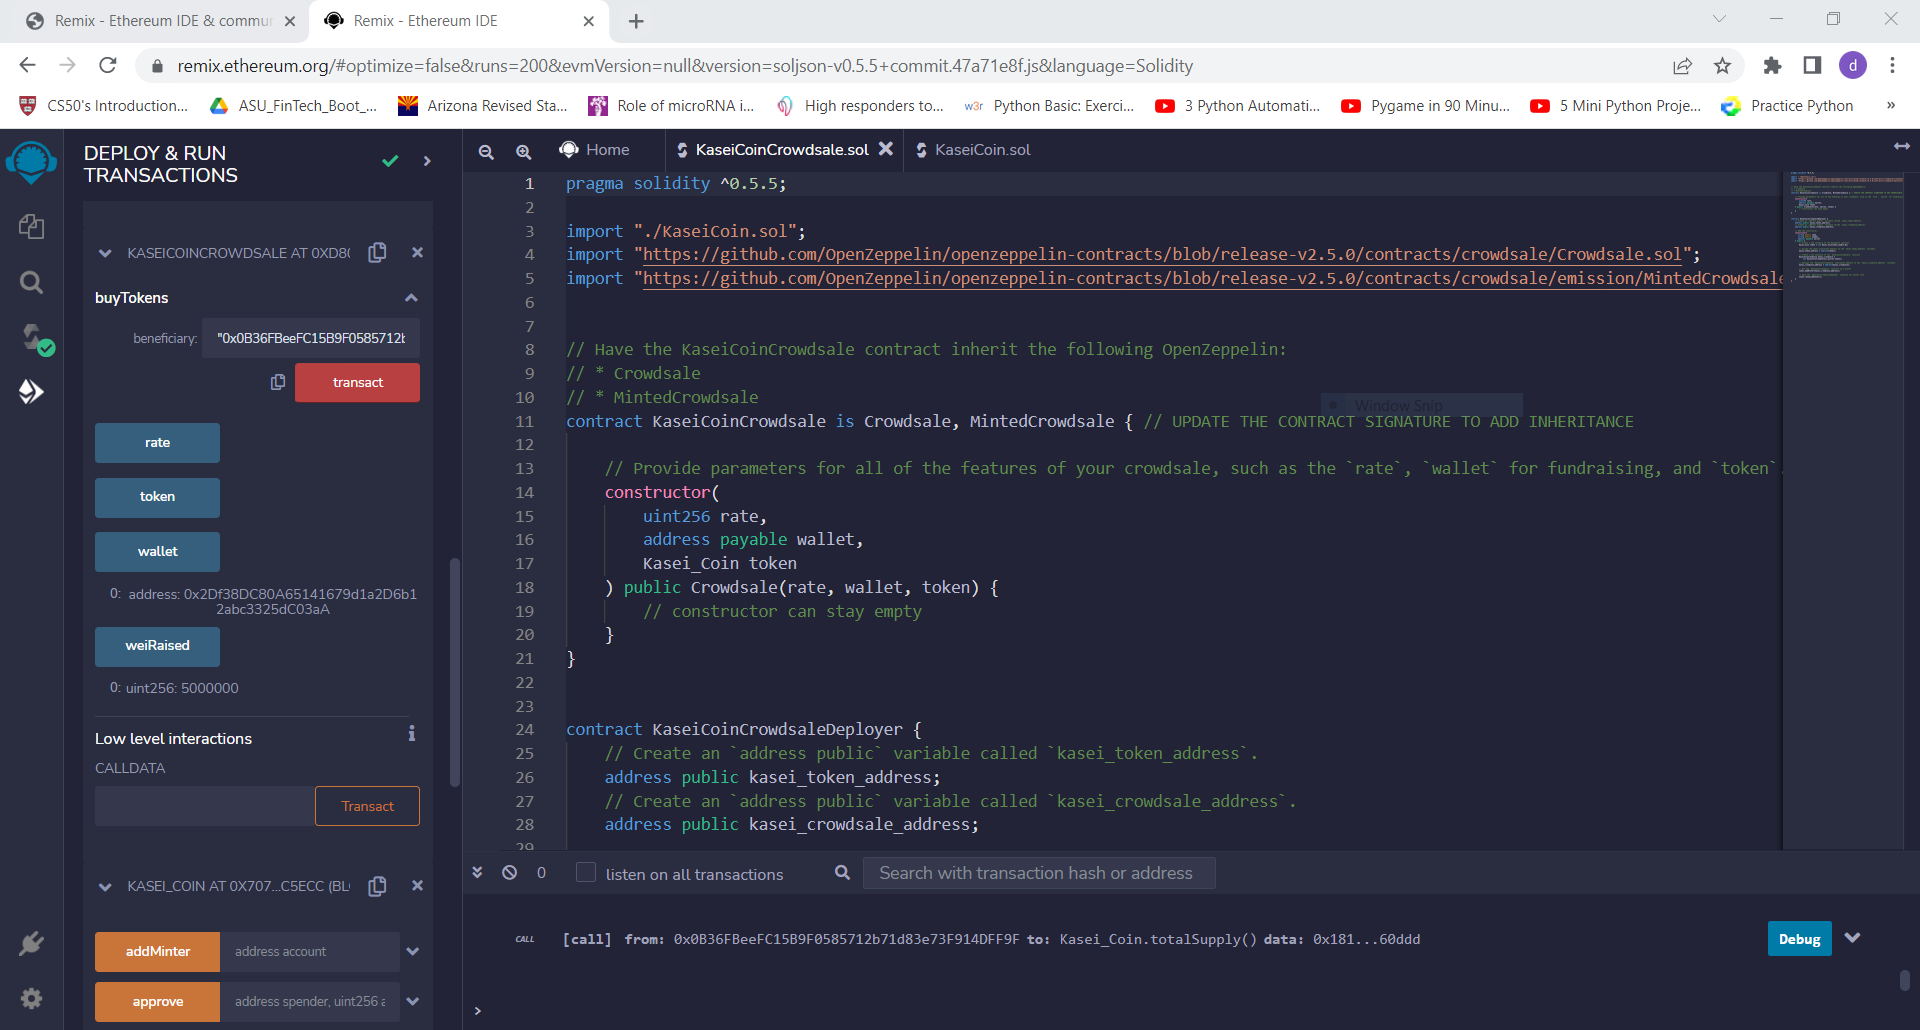Click the low level Transact button
1920x1030 pixels.
[367, 806]
